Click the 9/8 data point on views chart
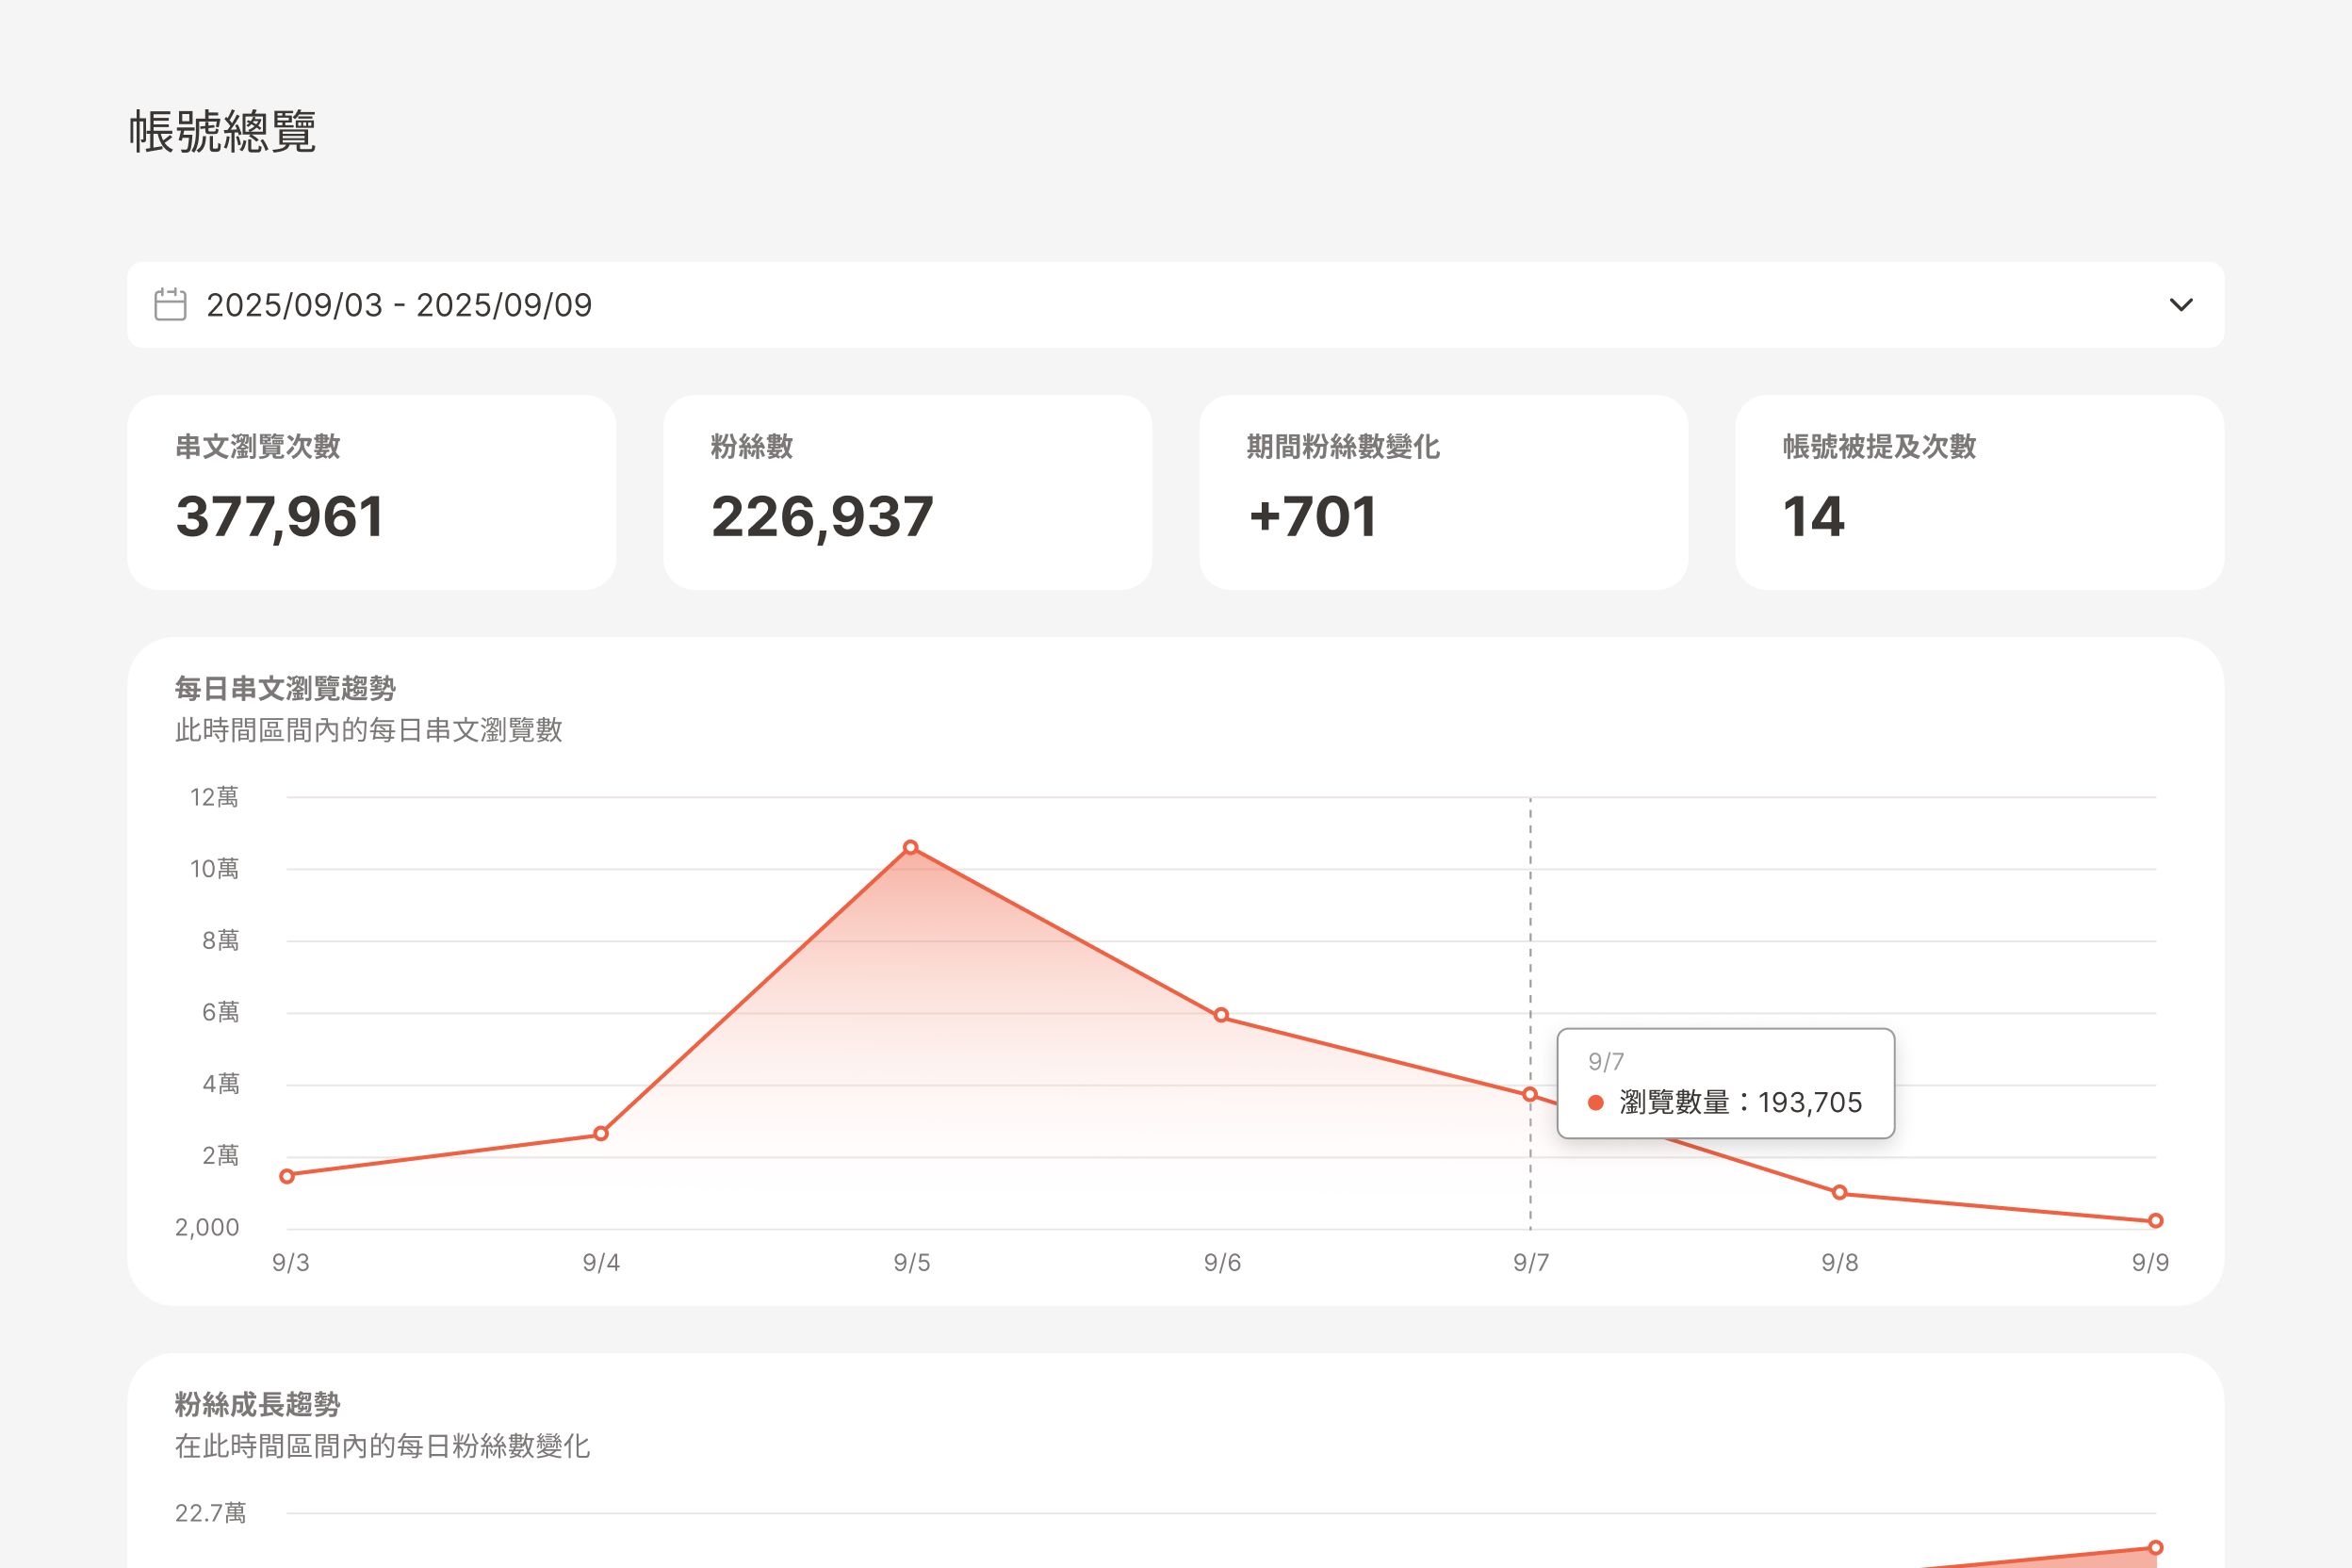The width and height of the screenshot is (2352, 1568). tap(1839, 1192)
